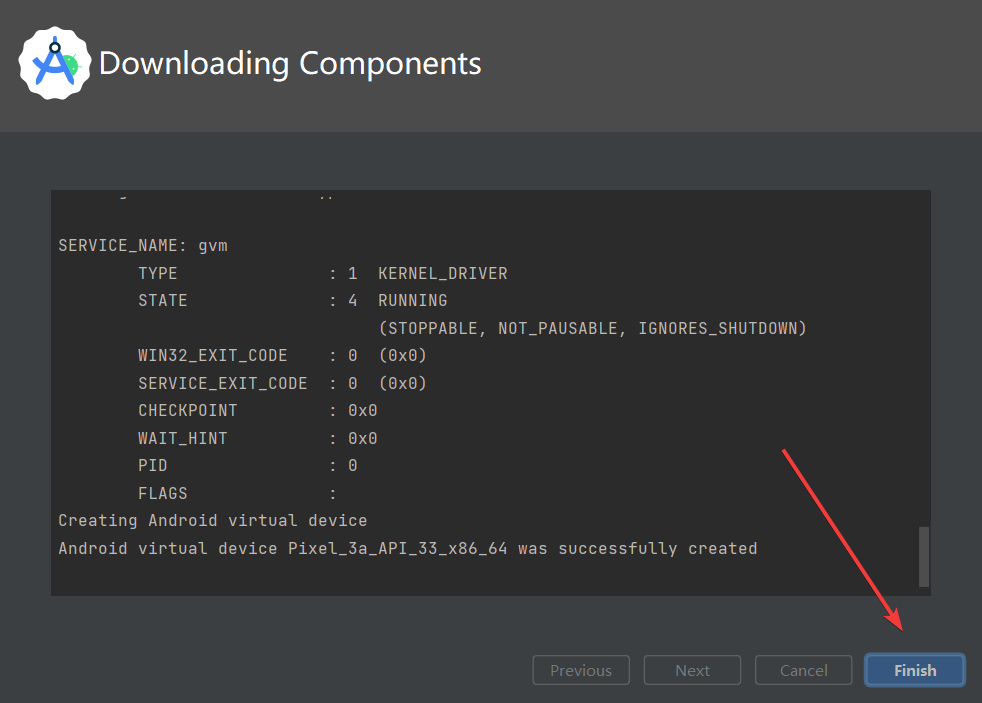The width and height of the screenshot is (982, 703).
Task: Click the 'FLAGS' label
Action: point(163,493)
